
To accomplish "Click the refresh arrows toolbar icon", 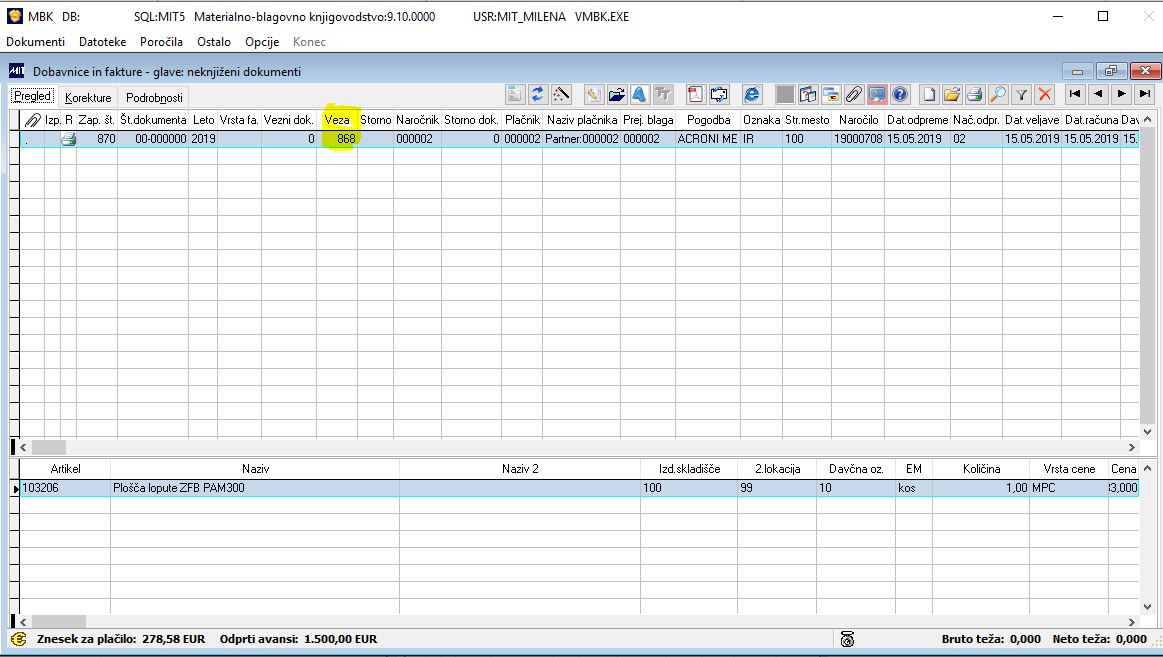I will [538, 94].
